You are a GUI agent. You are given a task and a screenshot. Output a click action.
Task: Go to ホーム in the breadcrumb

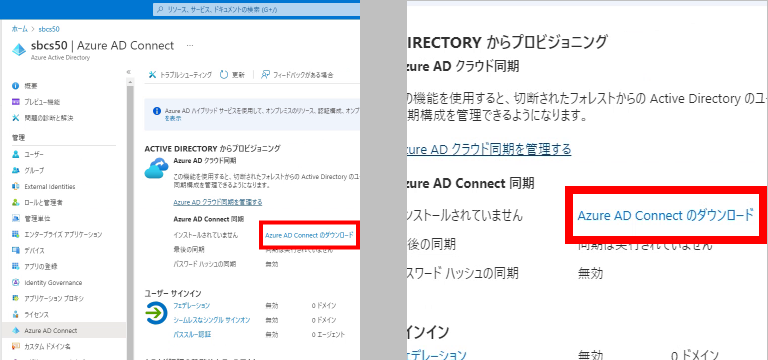pyautogui.click(x=20, y=29)
